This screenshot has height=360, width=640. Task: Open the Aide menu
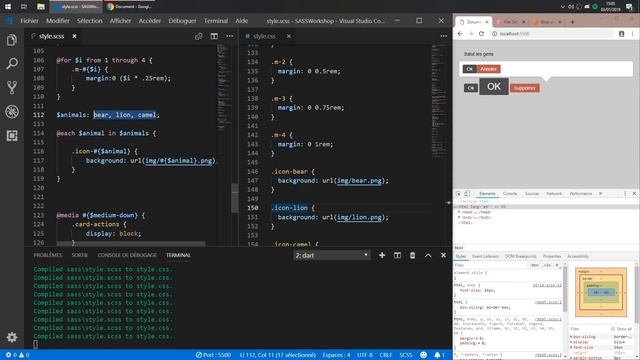coord(242,21)
